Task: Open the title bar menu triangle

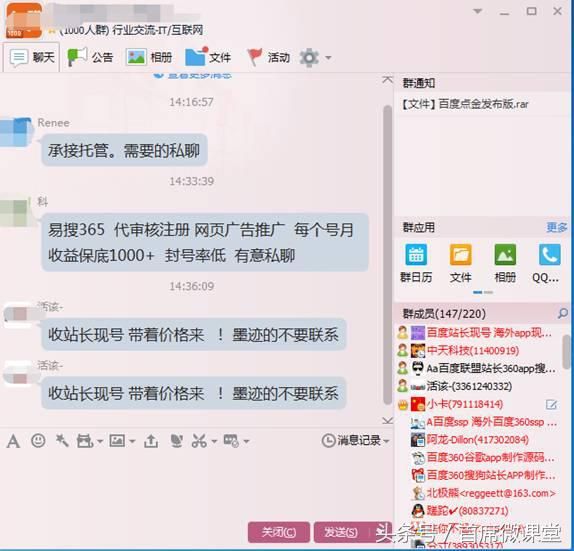Action: (478, 11)
